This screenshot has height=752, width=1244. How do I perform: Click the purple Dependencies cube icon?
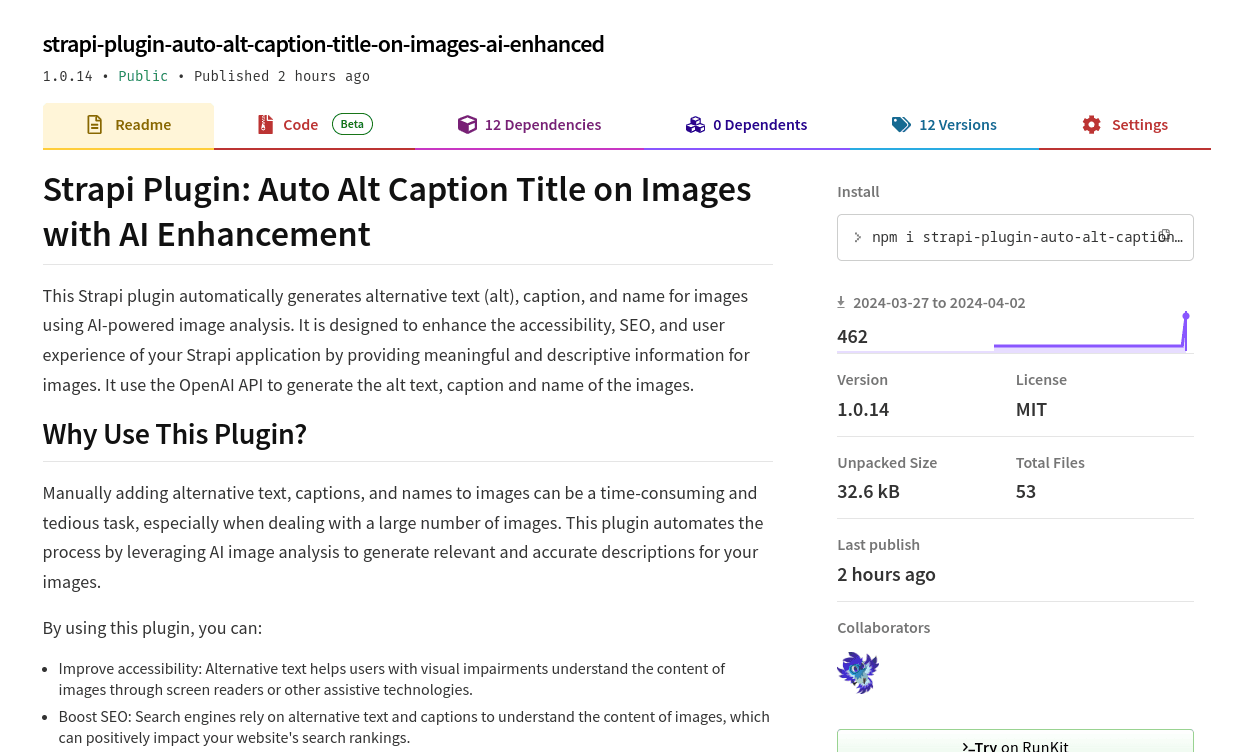pyautogui.click(x=467, y=125)
